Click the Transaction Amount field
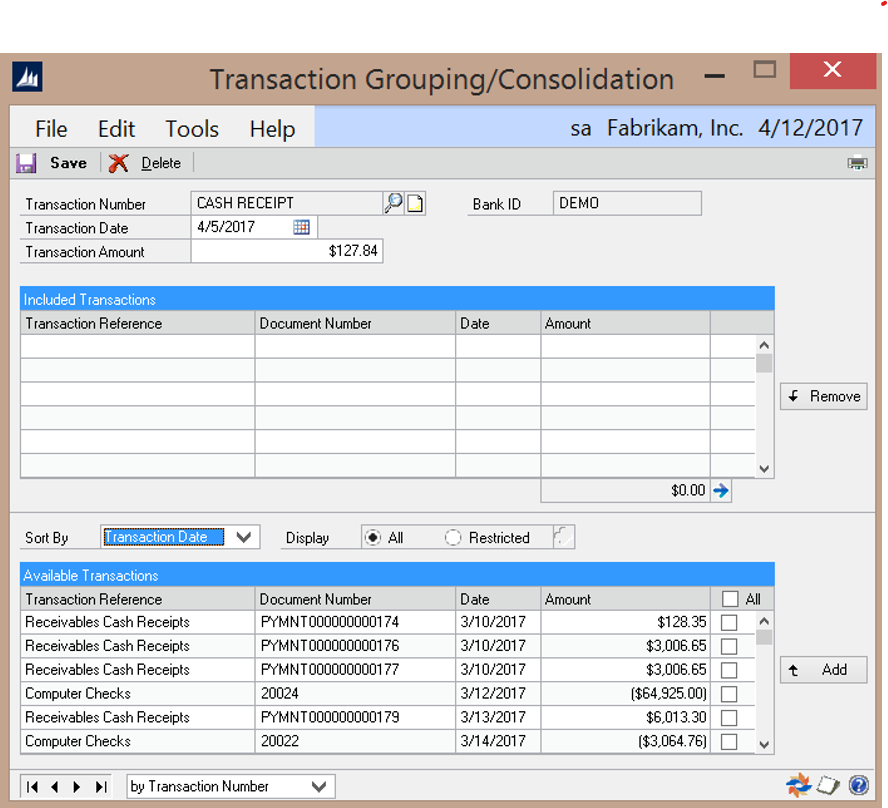Image resolution: width=888 pixels, height=808 pixels. point(286,252)
